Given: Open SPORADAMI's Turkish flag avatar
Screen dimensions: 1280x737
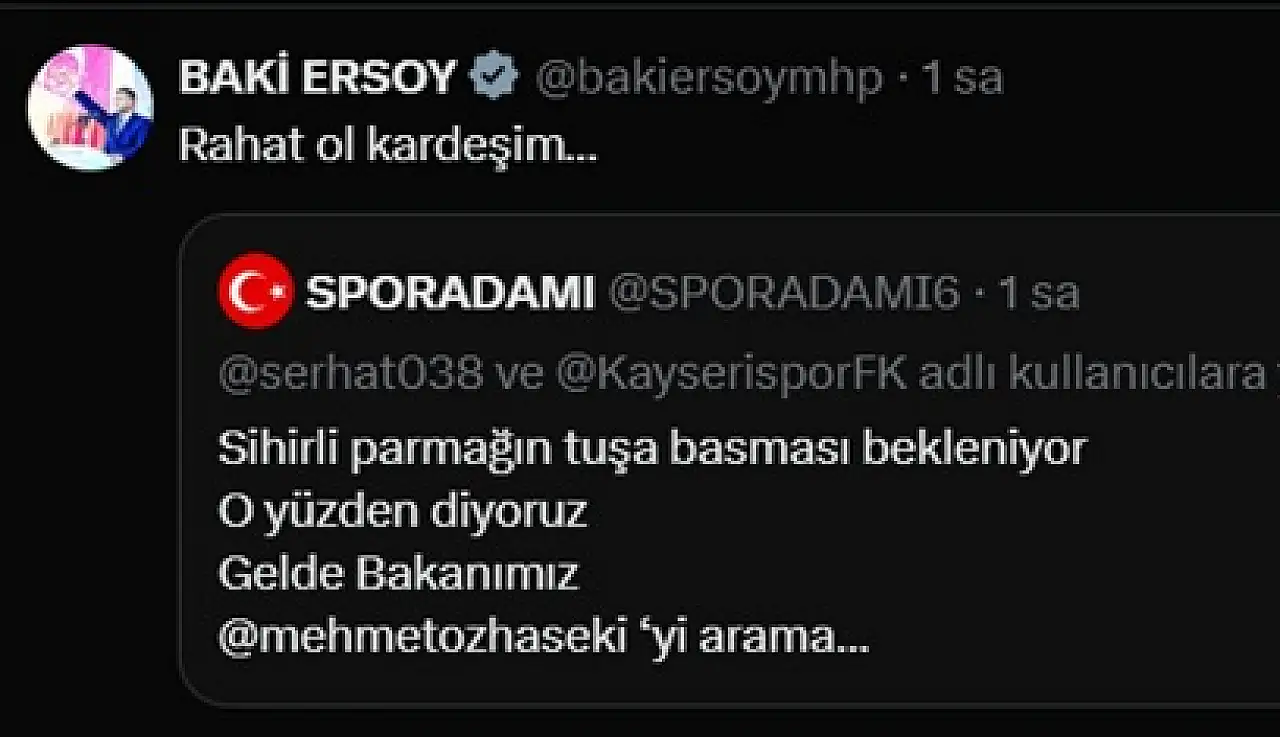Looking at the screenshot, I should tap(255, 291).
